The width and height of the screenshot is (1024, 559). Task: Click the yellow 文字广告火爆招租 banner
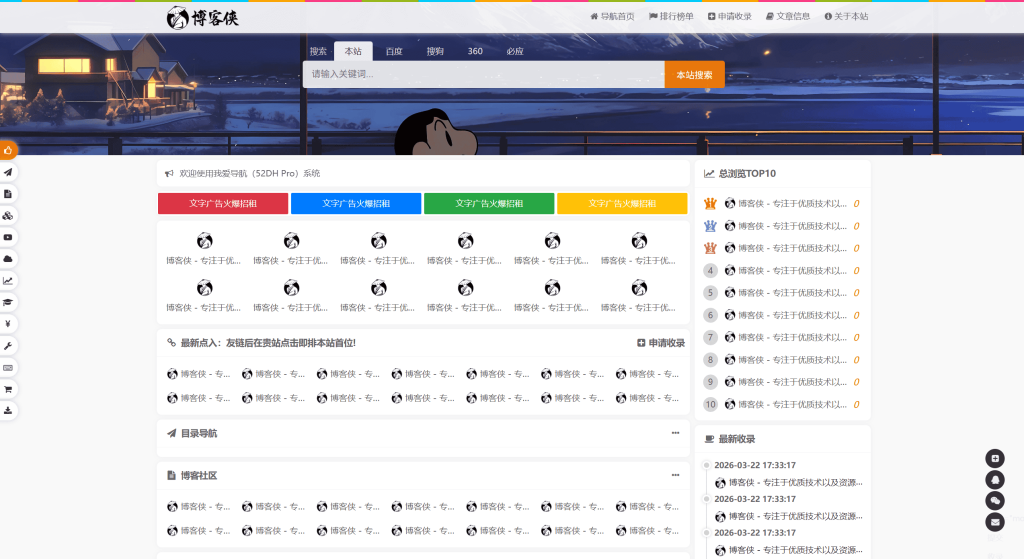[622, 203]
